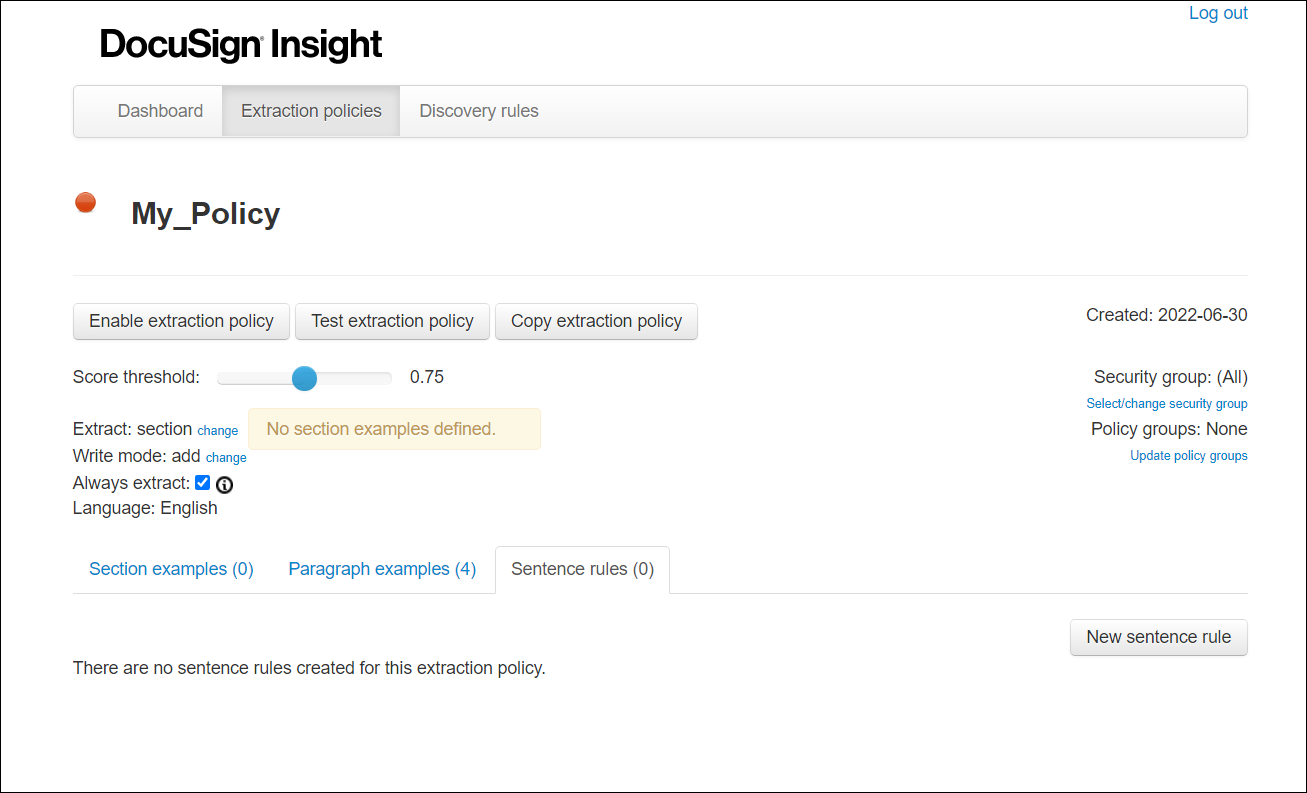
Task: Select the Sentence rules tab
Action: 582,569
